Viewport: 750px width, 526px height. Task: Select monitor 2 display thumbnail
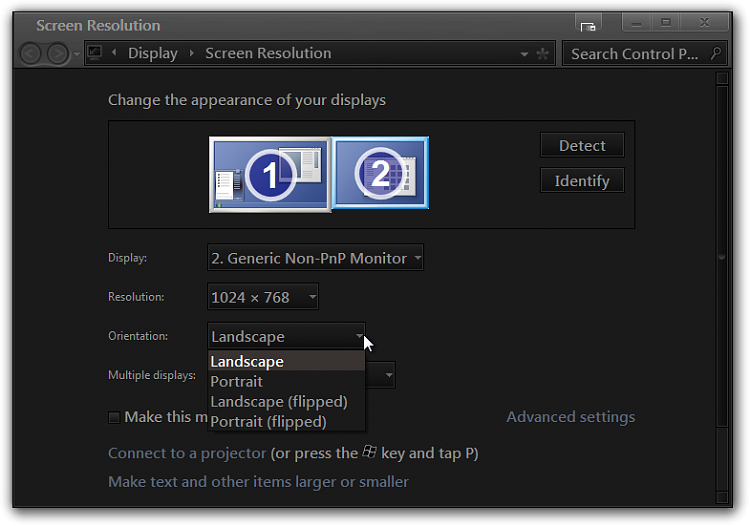380,173
